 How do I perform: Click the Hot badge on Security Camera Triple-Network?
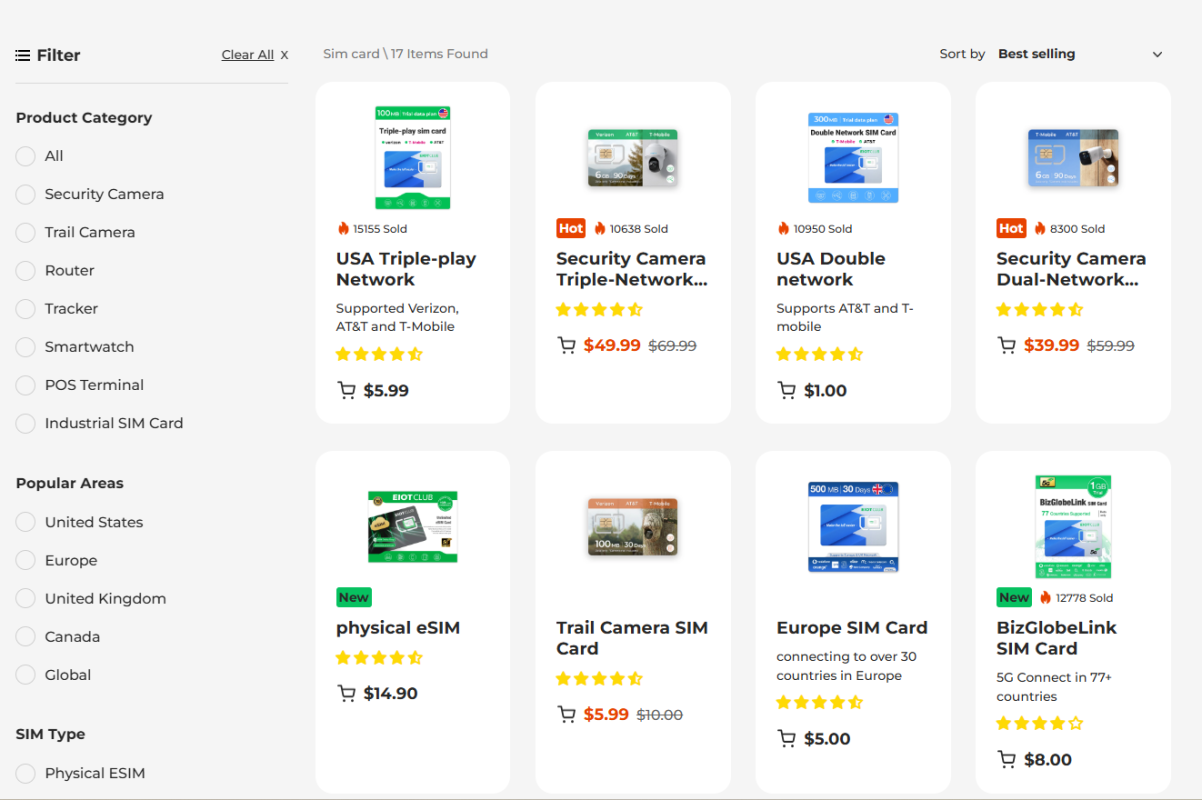571,228
